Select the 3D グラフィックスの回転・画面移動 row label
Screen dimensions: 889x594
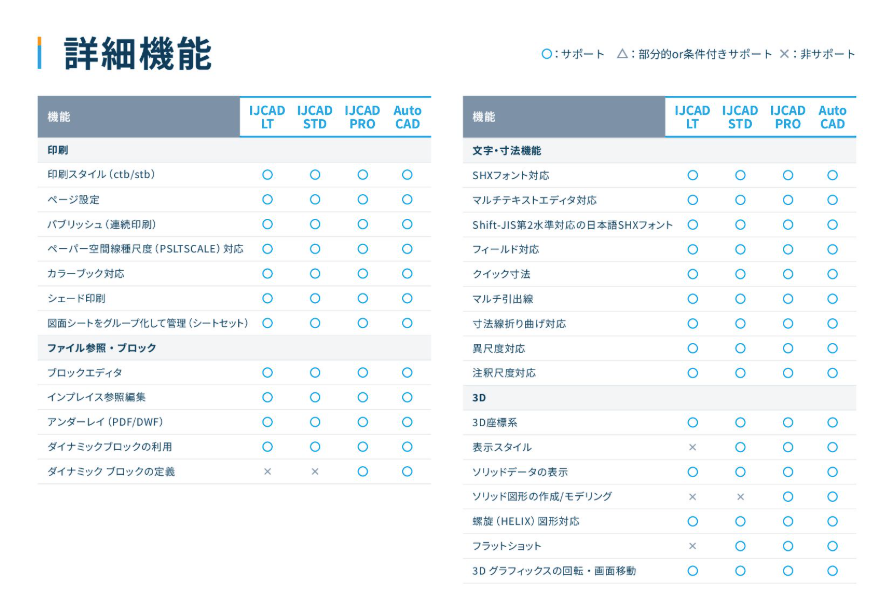(x=554, y=571)
